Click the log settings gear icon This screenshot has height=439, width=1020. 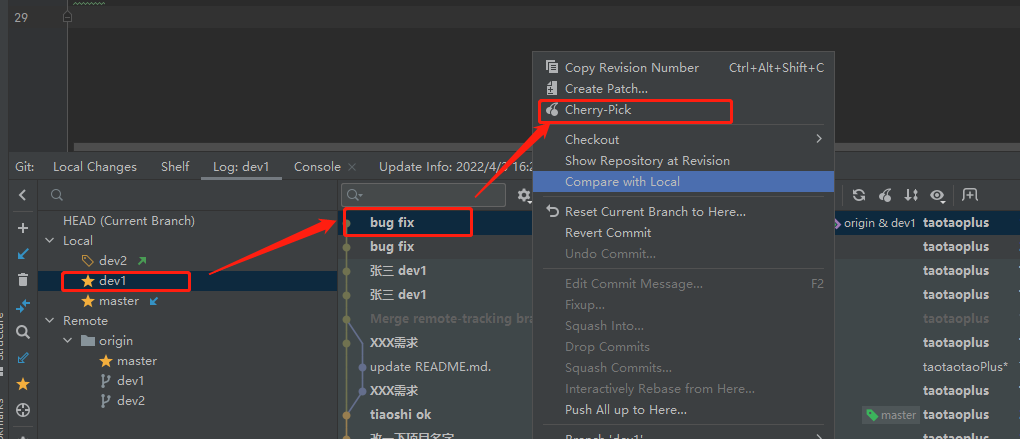click(524, 195)
